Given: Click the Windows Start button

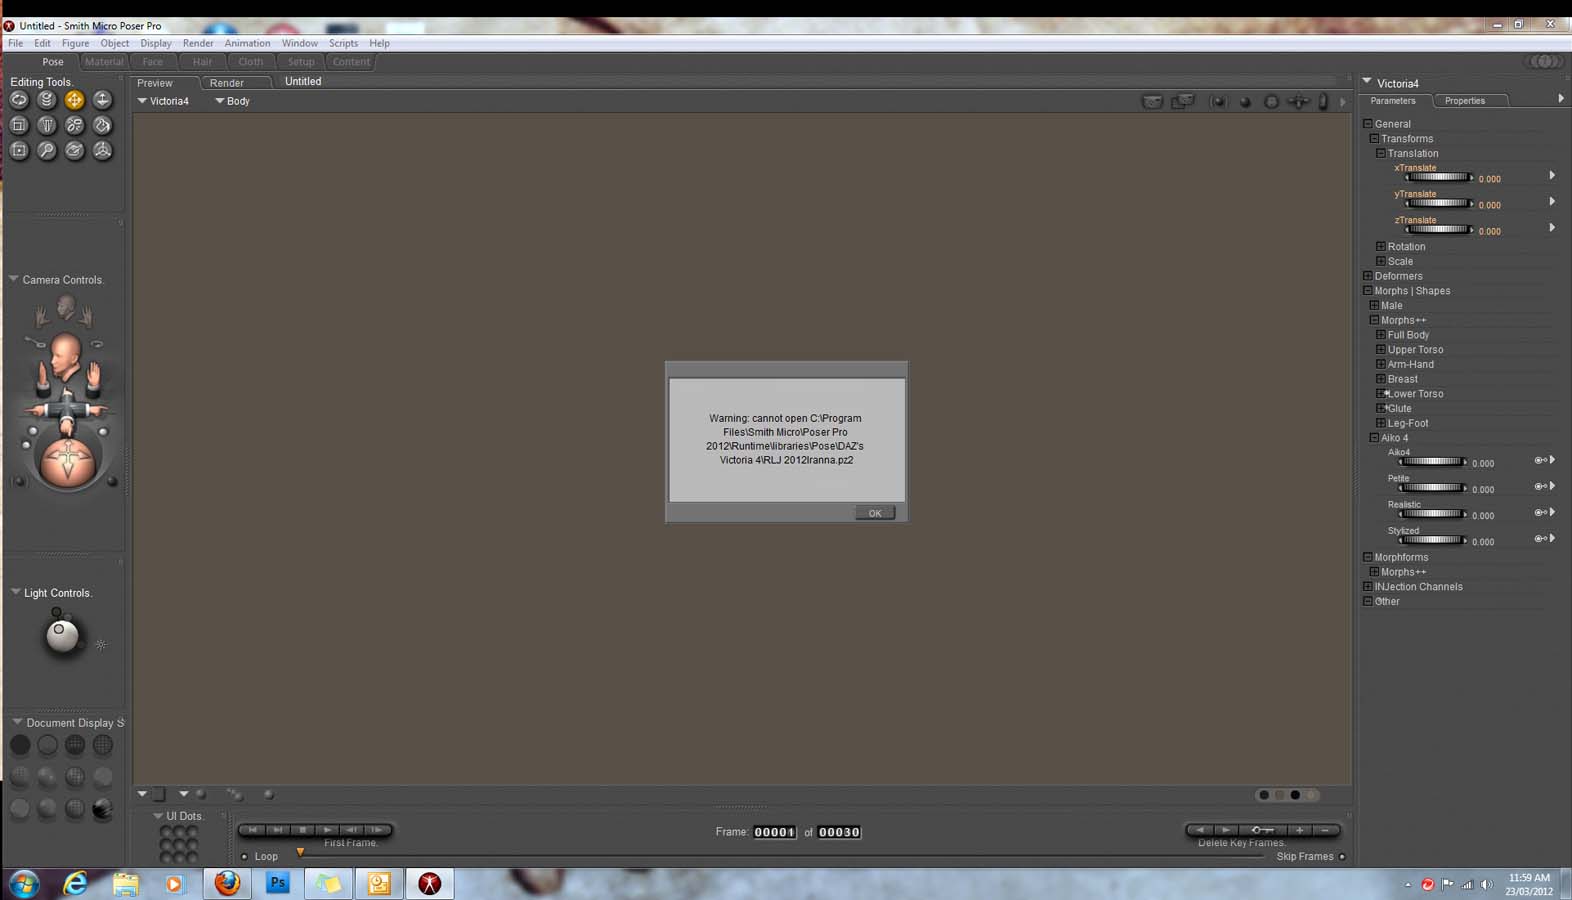Looking at the screenshot, I should tap(24, 884).
